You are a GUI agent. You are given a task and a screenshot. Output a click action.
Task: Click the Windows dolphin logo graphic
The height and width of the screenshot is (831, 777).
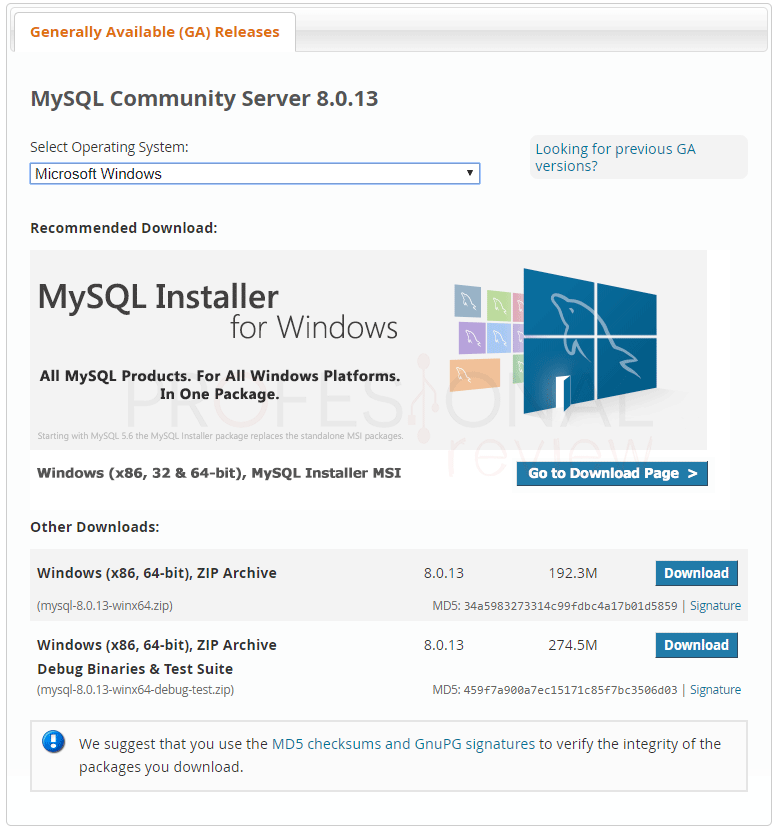pyautogui.click(x=589, y=341)
